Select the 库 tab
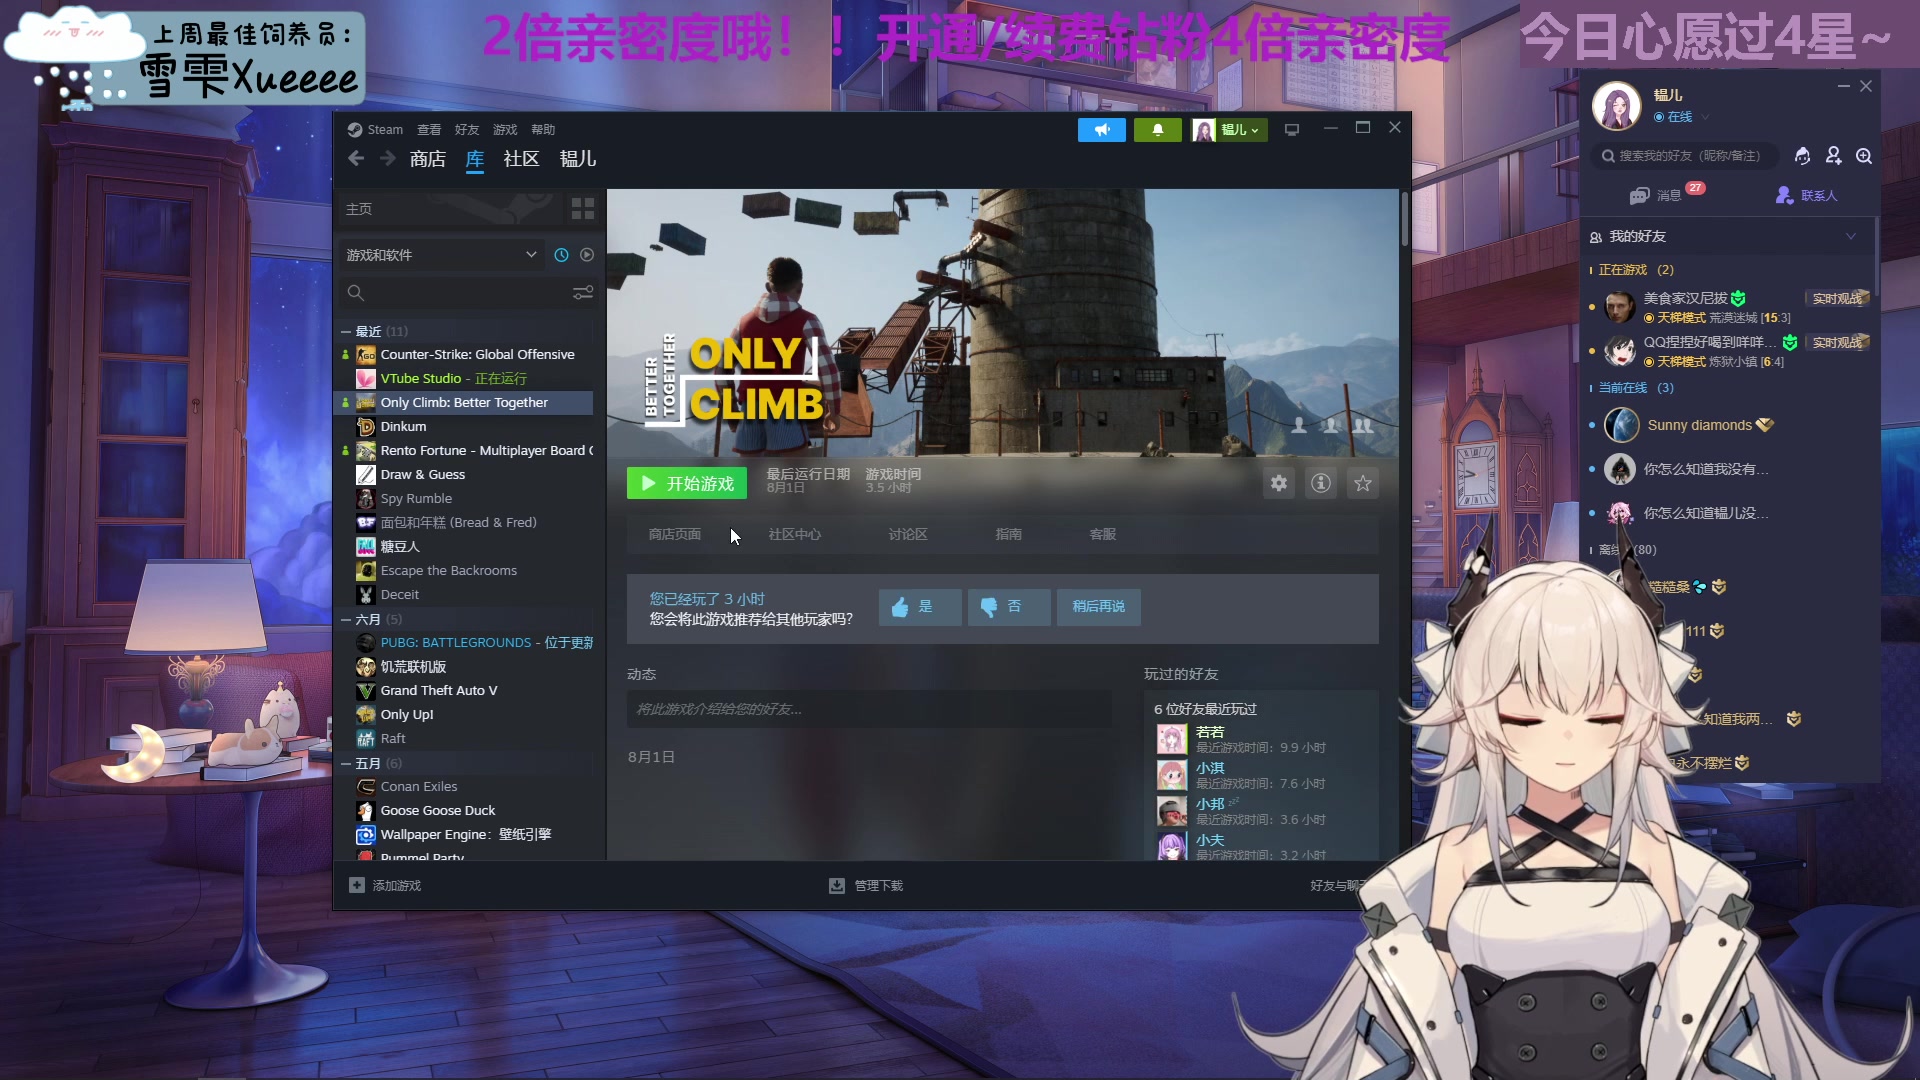Viewport: 1920px width, 1080px height. point(475,159)
